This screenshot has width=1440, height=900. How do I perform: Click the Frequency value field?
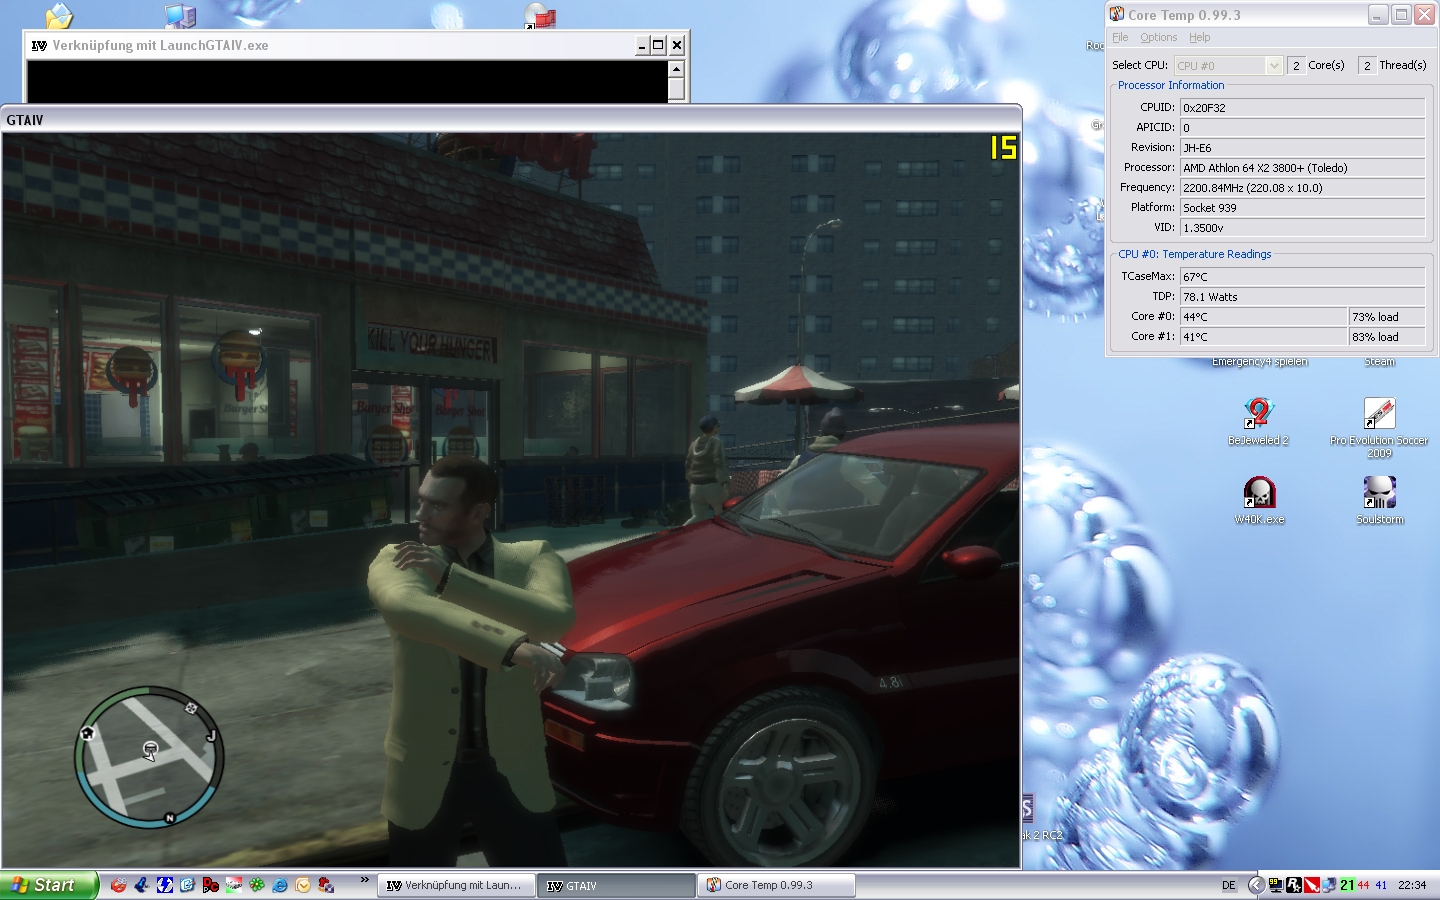(x=1302, y=188)
